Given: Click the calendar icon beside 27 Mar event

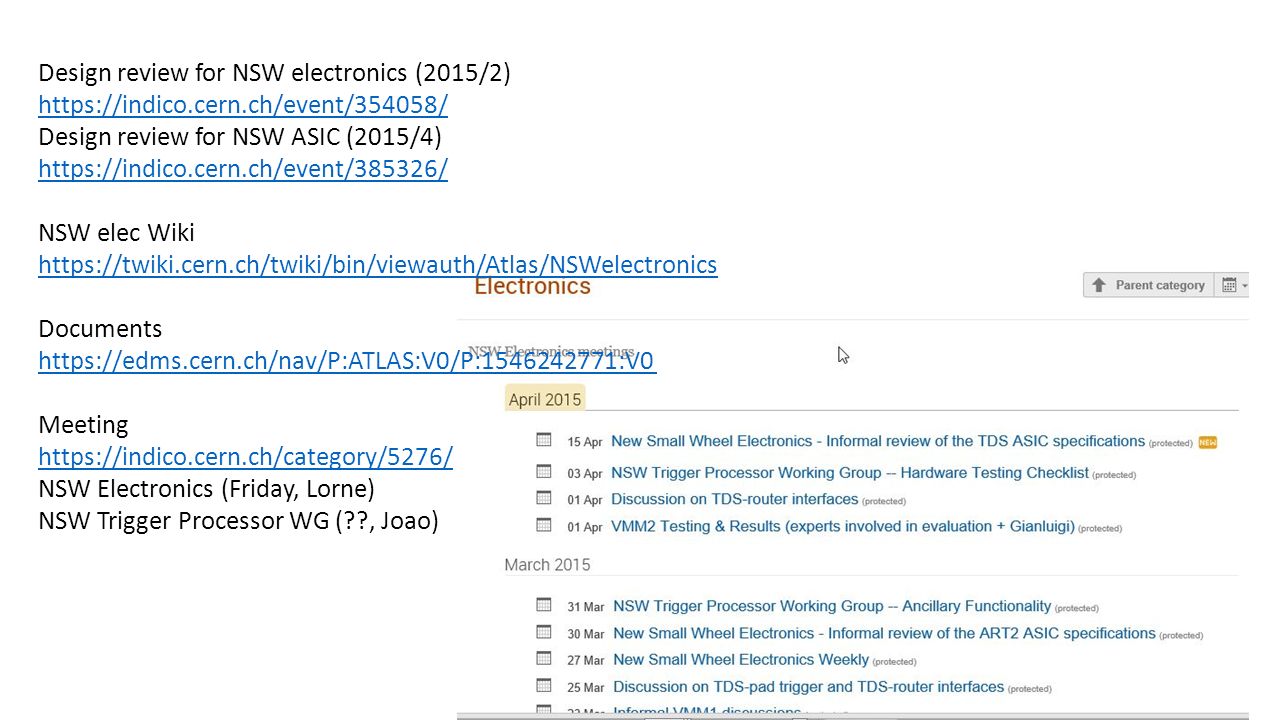Looking at the screenshot, I should pyautogui.click(x=544, y=659).
